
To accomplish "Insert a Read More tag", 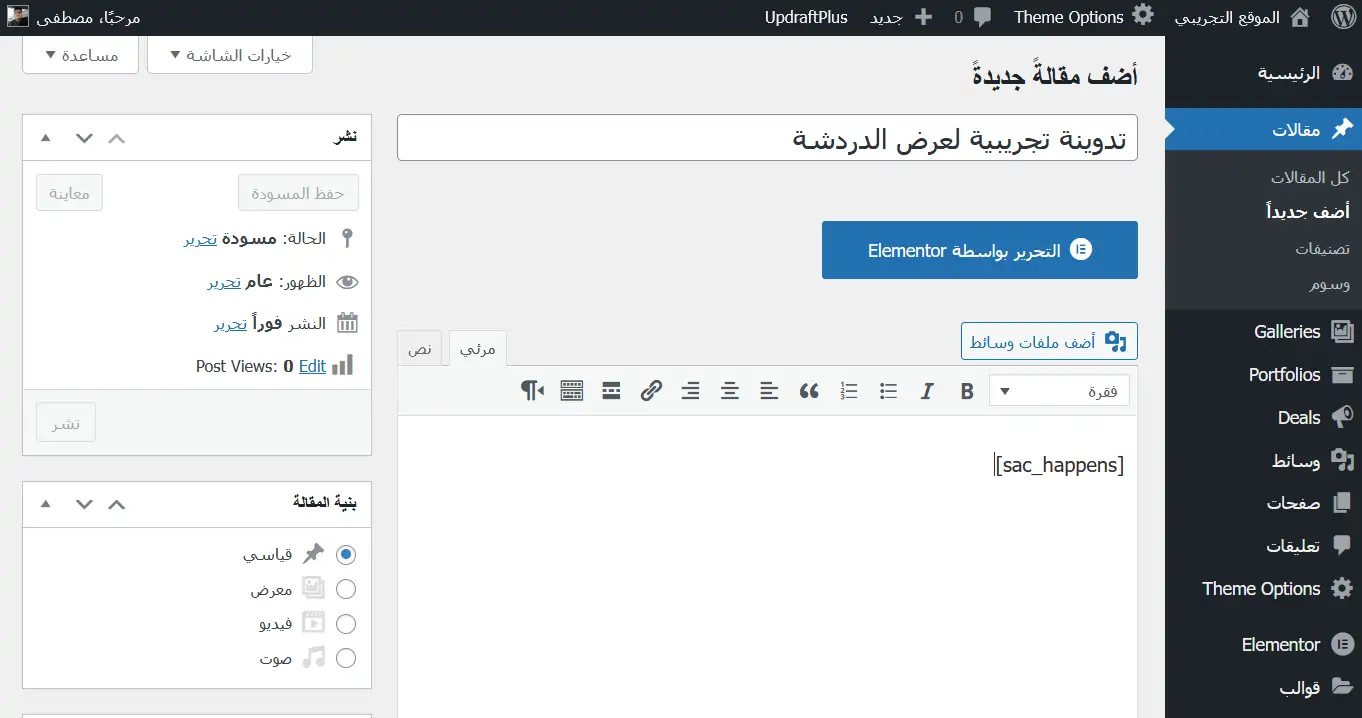I will coord(612,391).
